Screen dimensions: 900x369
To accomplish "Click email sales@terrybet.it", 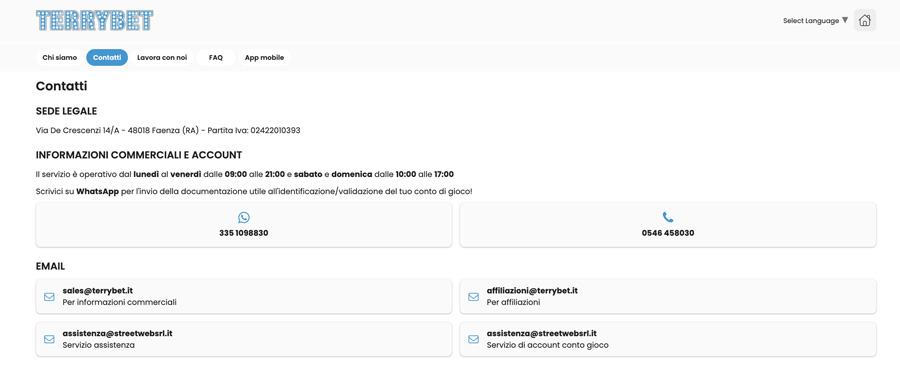I will pyautogui.click(x=98, y=291).
